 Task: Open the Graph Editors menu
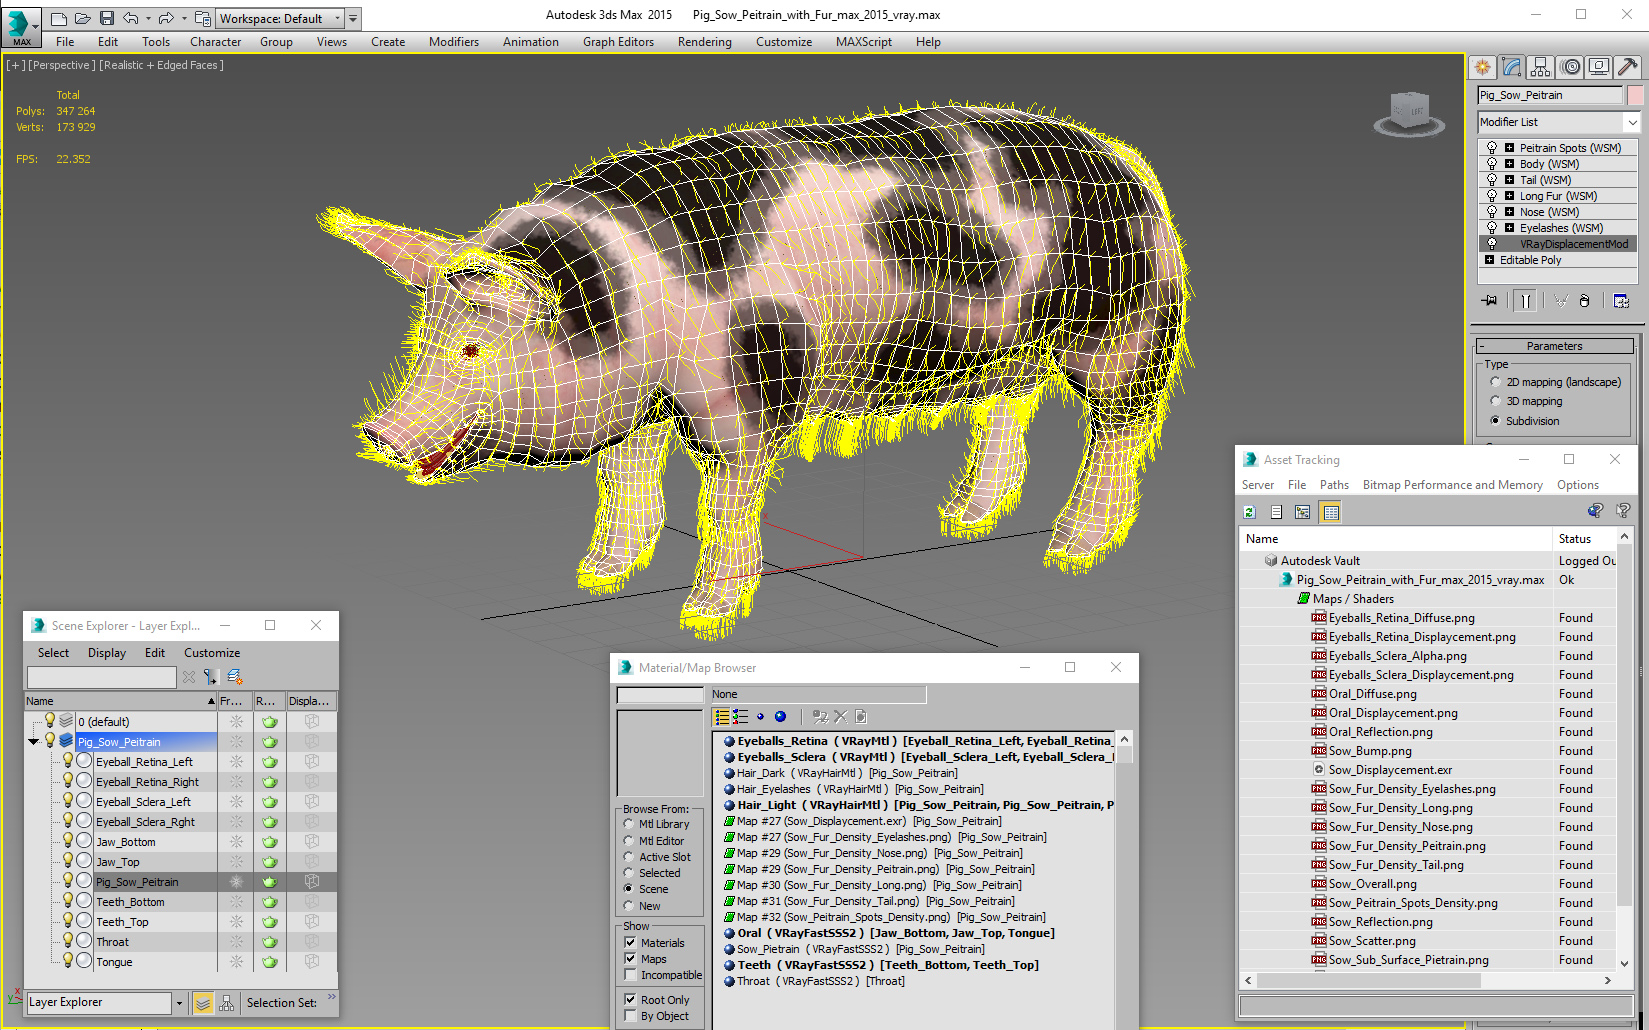point(618,42)
